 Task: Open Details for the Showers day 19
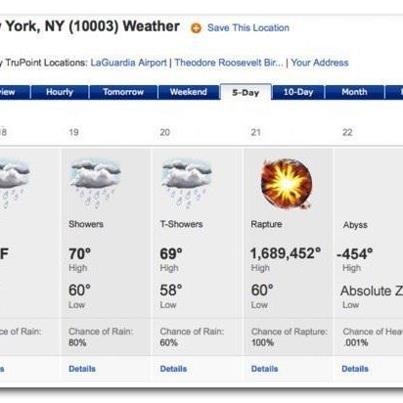[82, 369]
